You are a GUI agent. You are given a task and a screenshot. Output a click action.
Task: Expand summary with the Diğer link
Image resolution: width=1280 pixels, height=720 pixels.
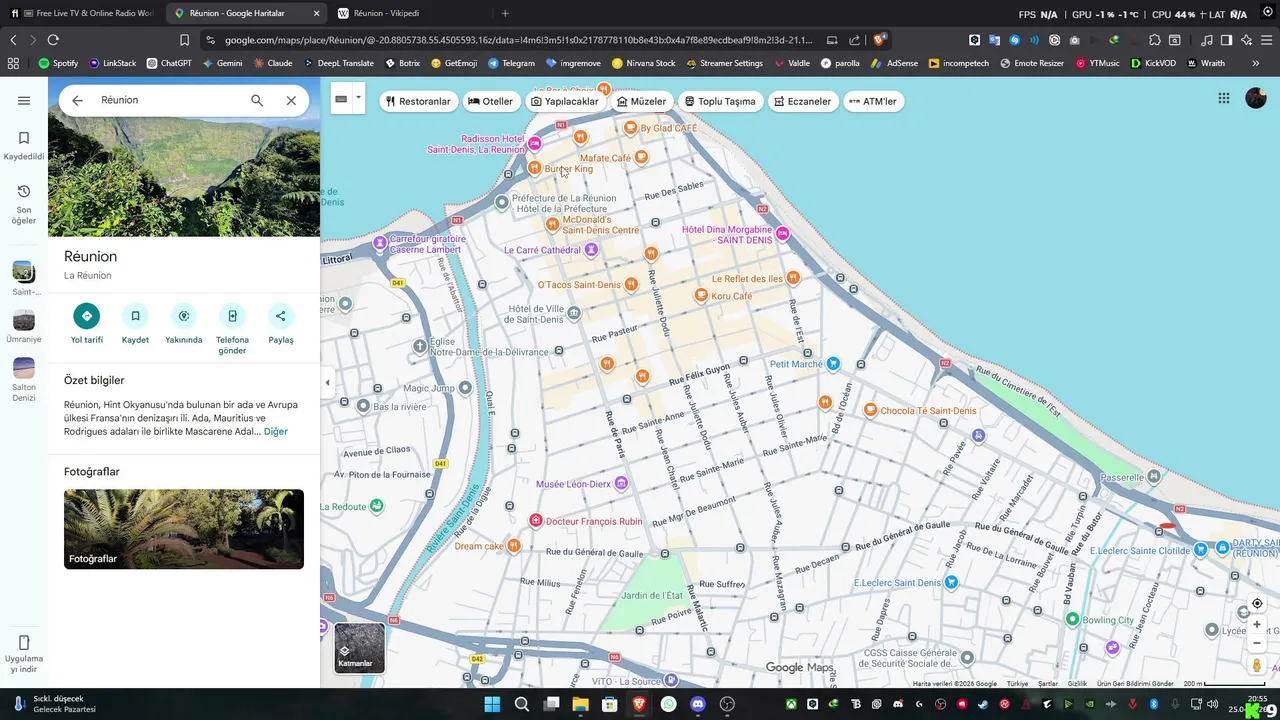click(x=276, y=432)
